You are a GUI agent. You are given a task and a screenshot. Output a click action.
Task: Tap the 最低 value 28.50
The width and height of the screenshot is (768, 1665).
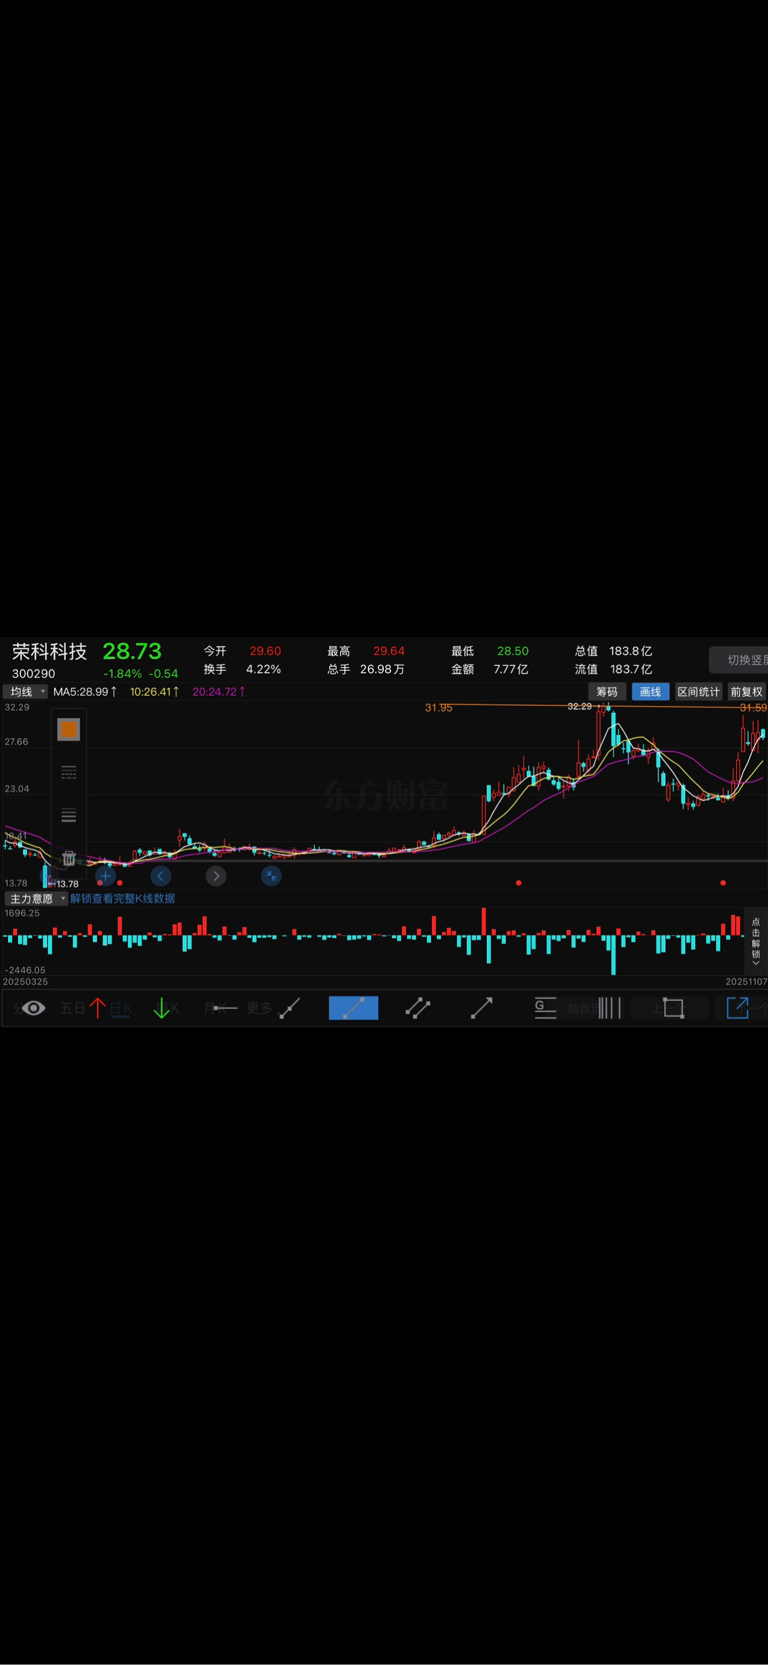(513, 651)
